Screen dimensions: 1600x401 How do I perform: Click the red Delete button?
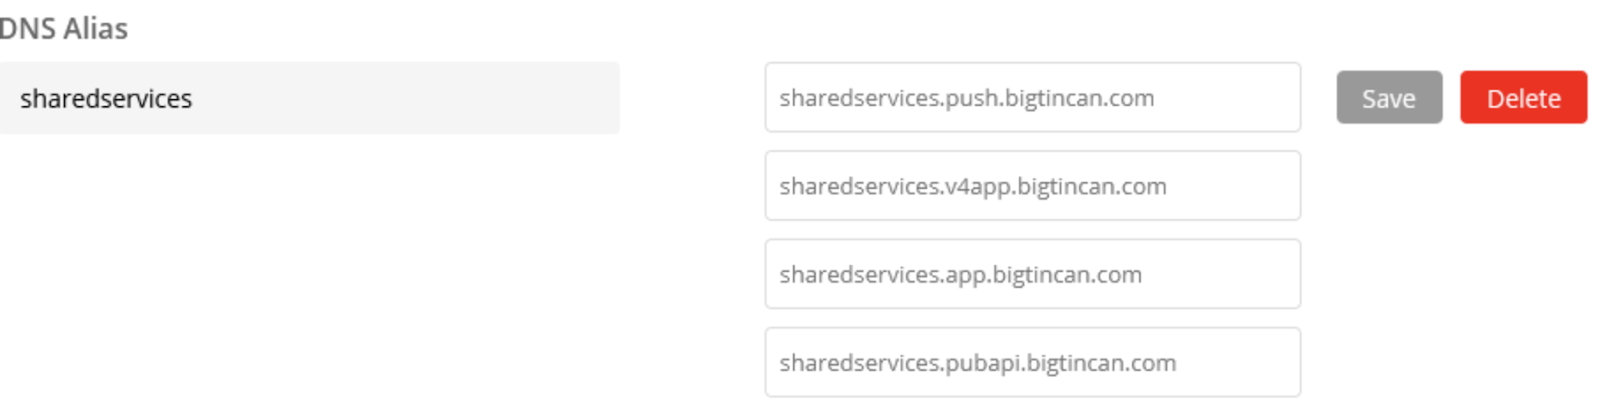click(1523, 98)
